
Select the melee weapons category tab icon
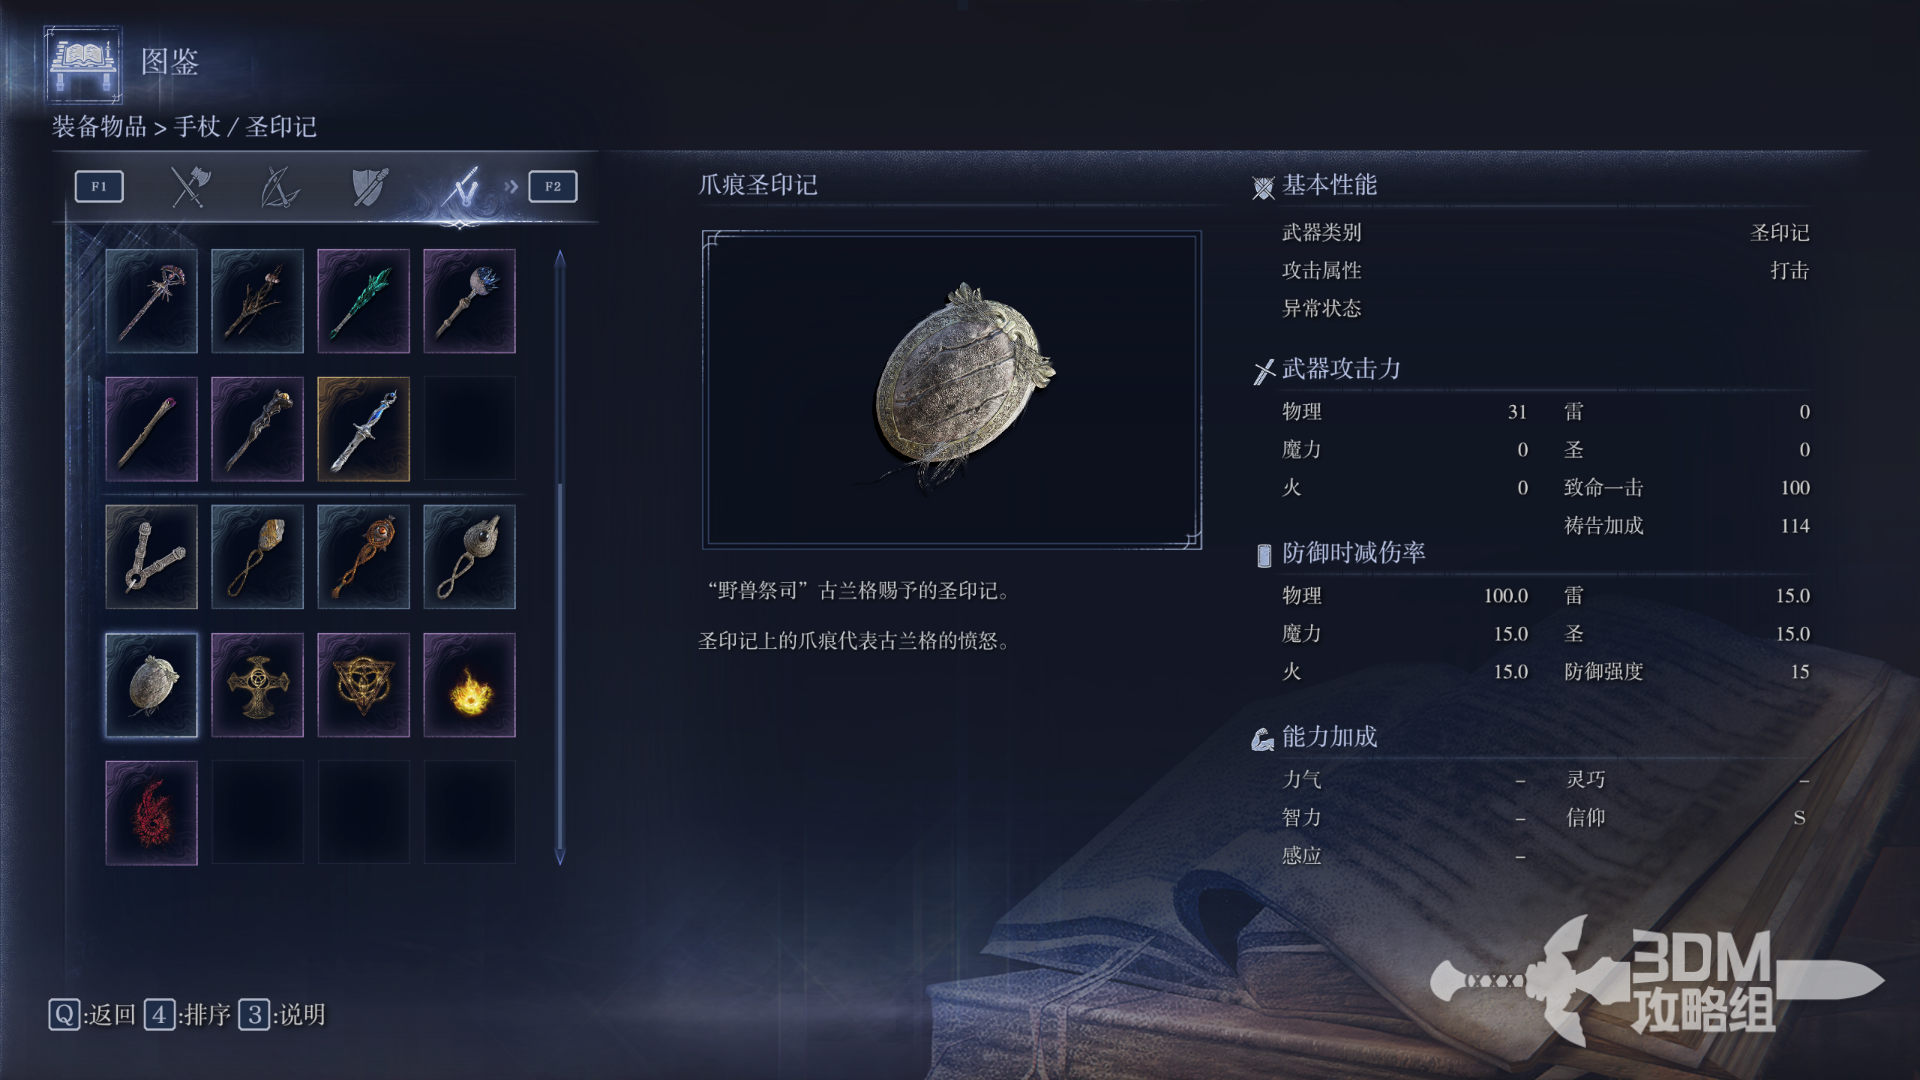click(x=189, y=187)
